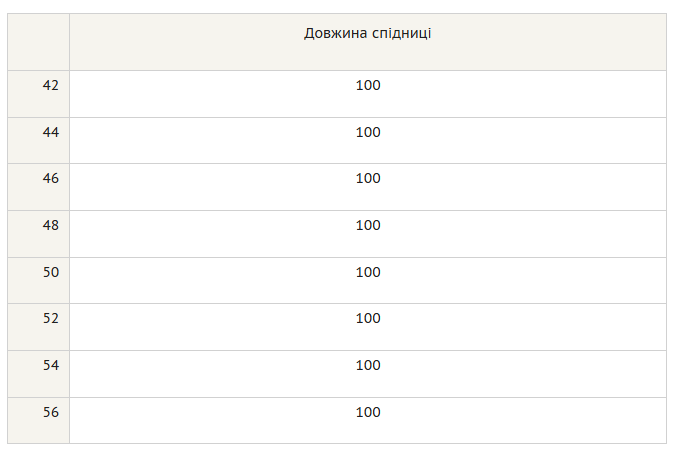The image size is (680, 455).
Task: Click blank area right of size 50 value
Action: tap(520, 281)
